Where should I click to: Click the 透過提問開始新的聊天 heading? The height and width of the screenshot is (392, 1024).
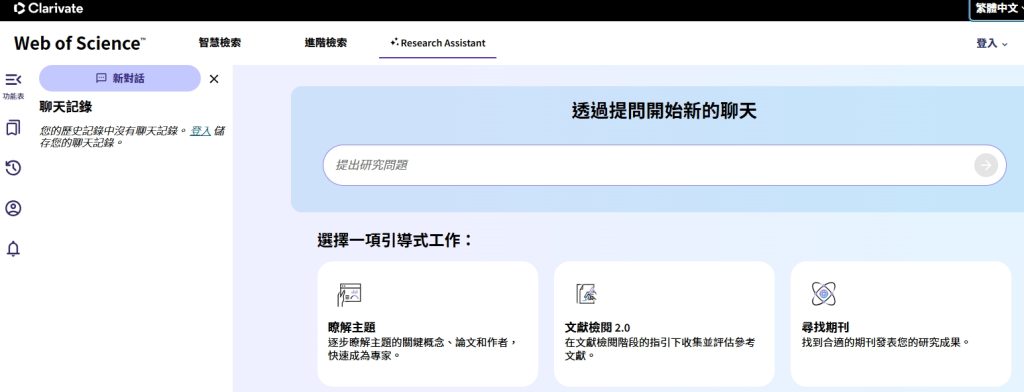click(664, 111)
